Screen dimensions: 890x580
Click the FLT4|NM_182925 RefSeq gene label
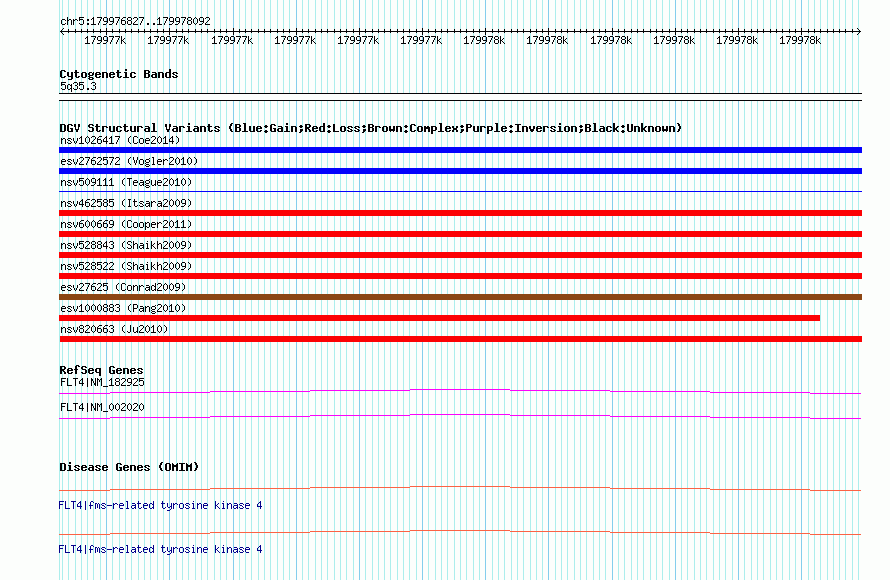tap(102, 383)
